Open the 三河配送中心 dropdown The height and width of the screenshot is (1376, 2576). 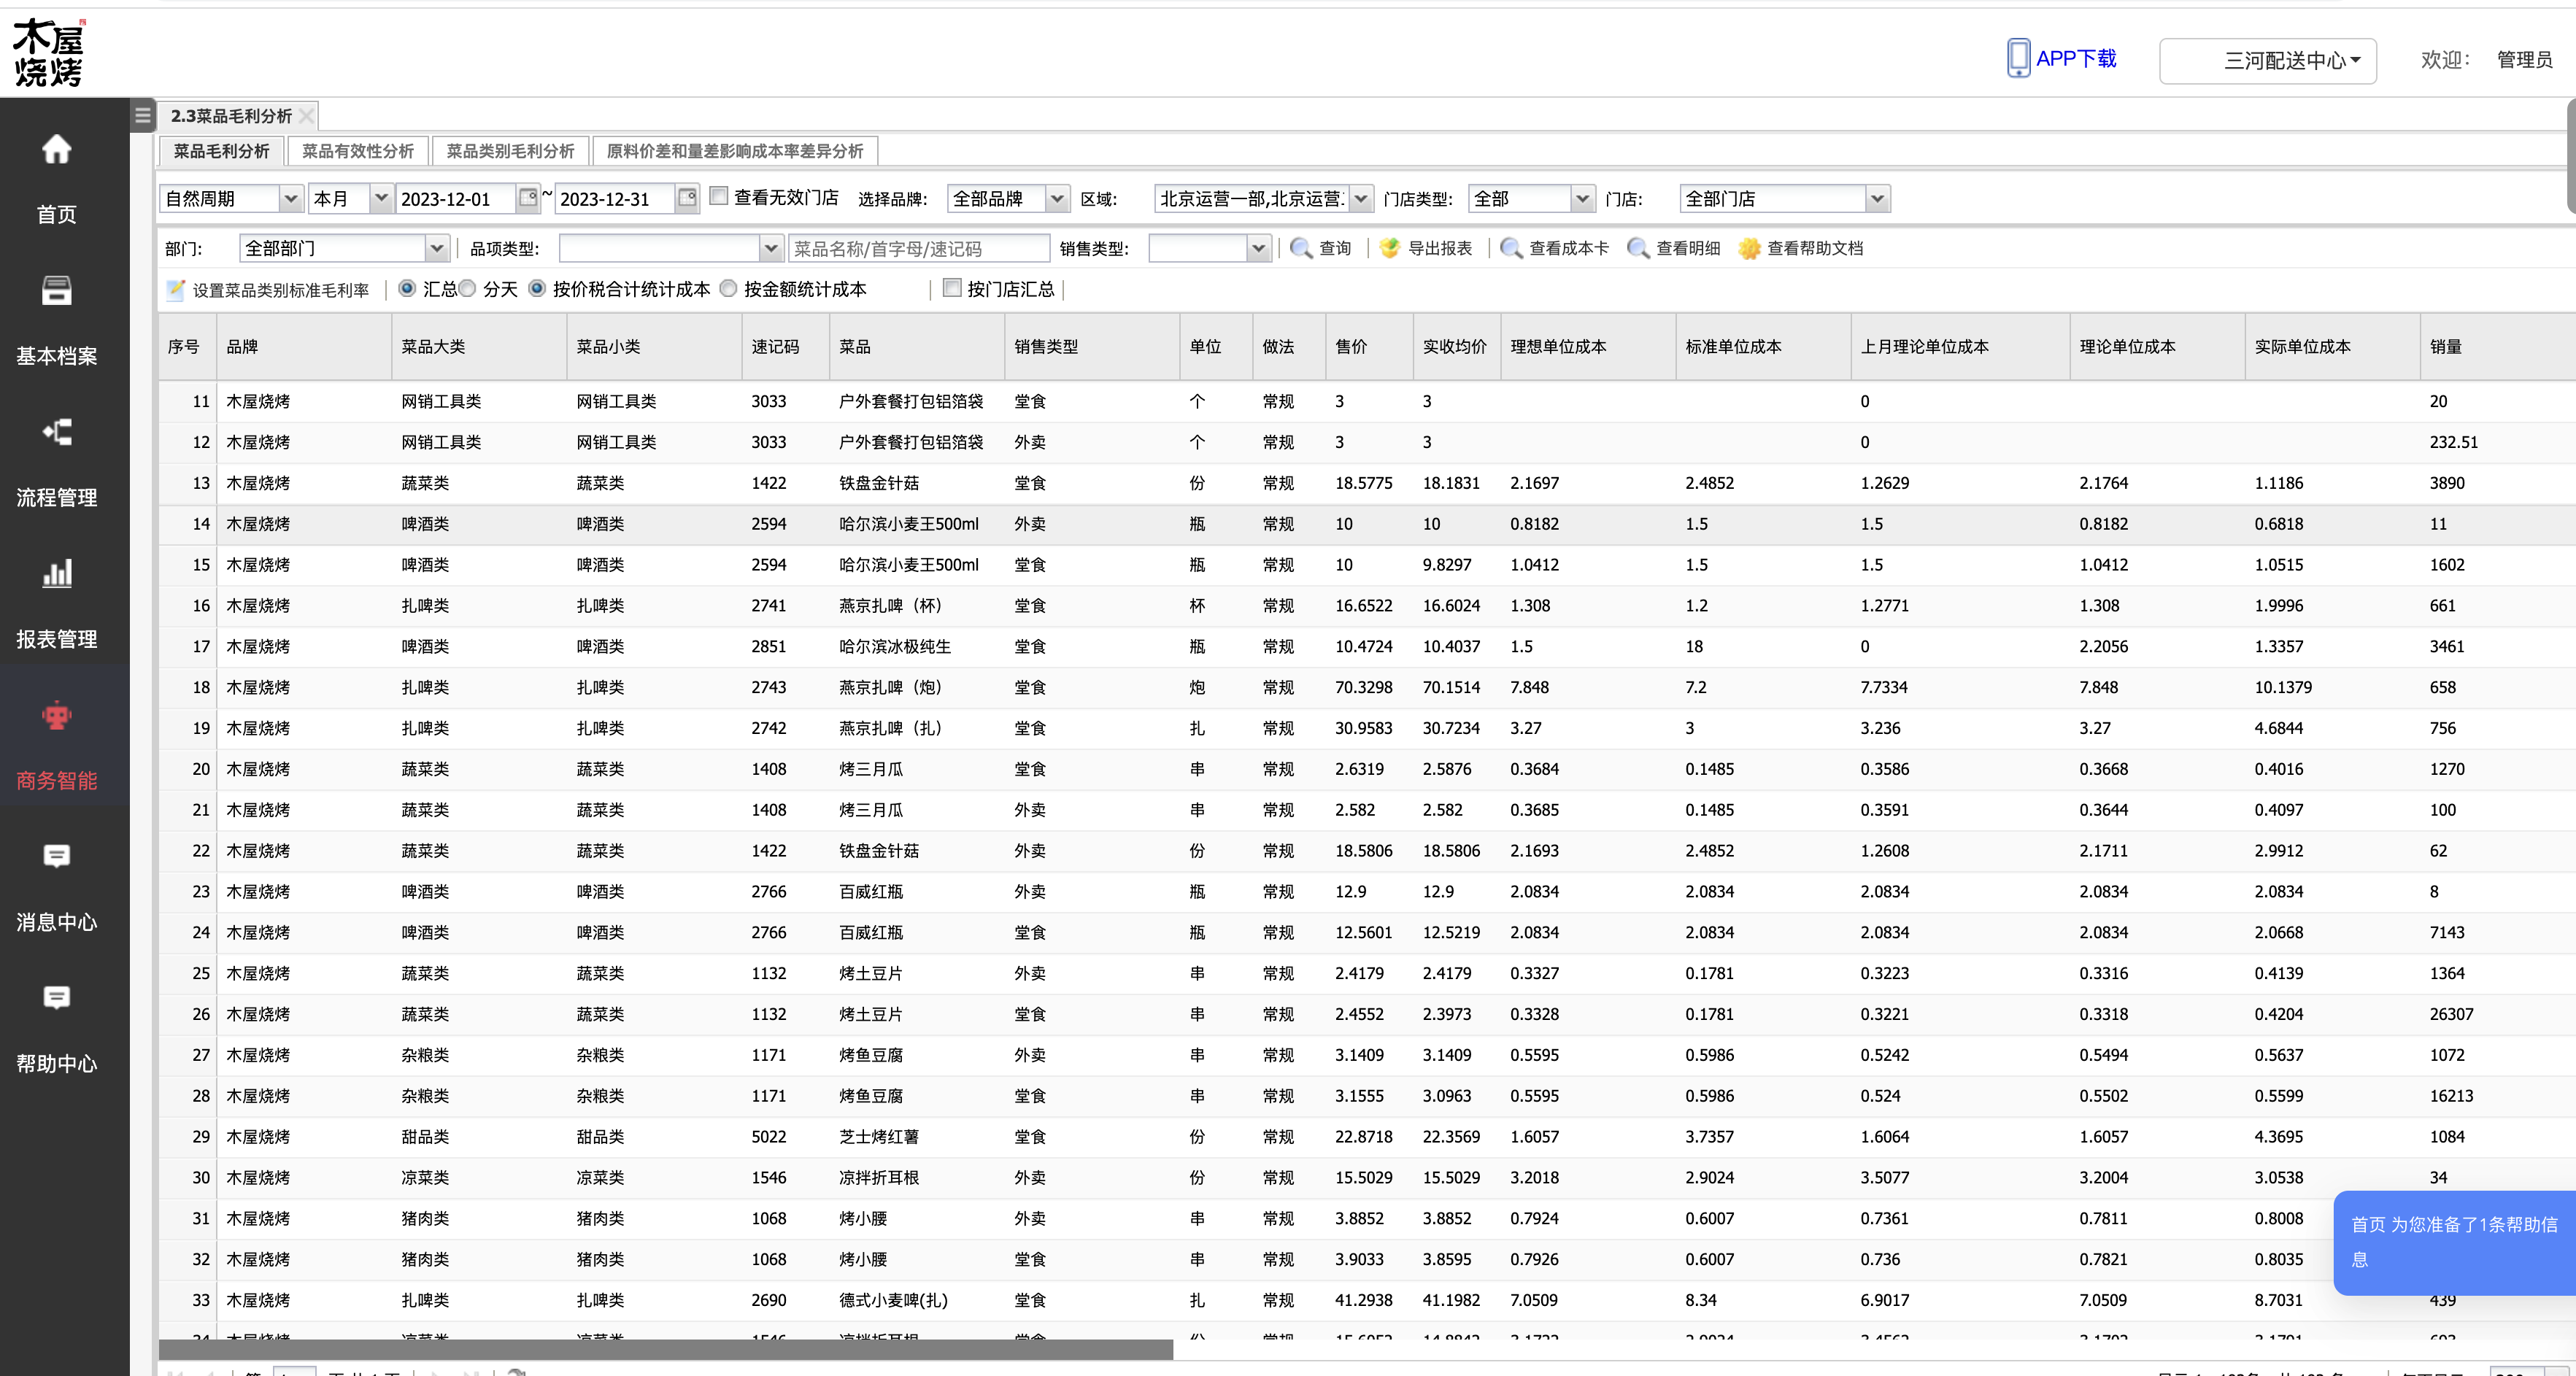point(2267,61)
